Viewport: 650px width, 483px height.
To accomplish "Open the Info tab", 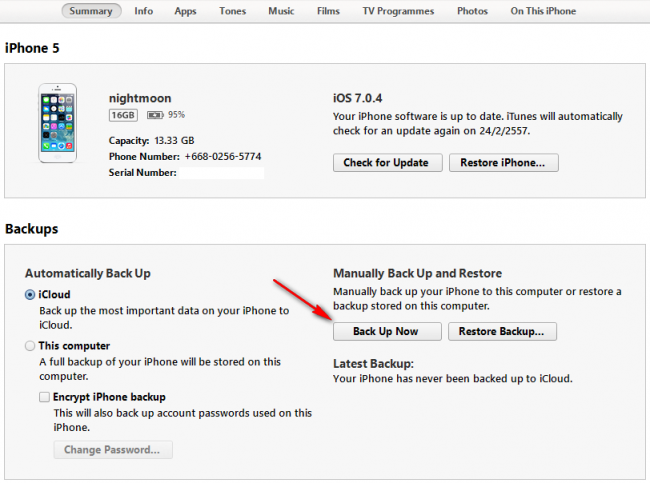I will 143,11.
